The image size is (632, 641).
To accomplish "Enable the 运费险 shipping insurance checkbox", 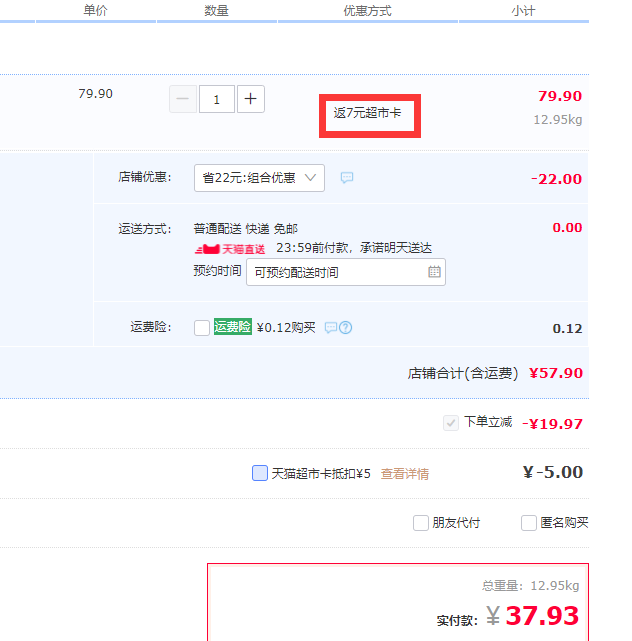I will click(x=202, y=327).
